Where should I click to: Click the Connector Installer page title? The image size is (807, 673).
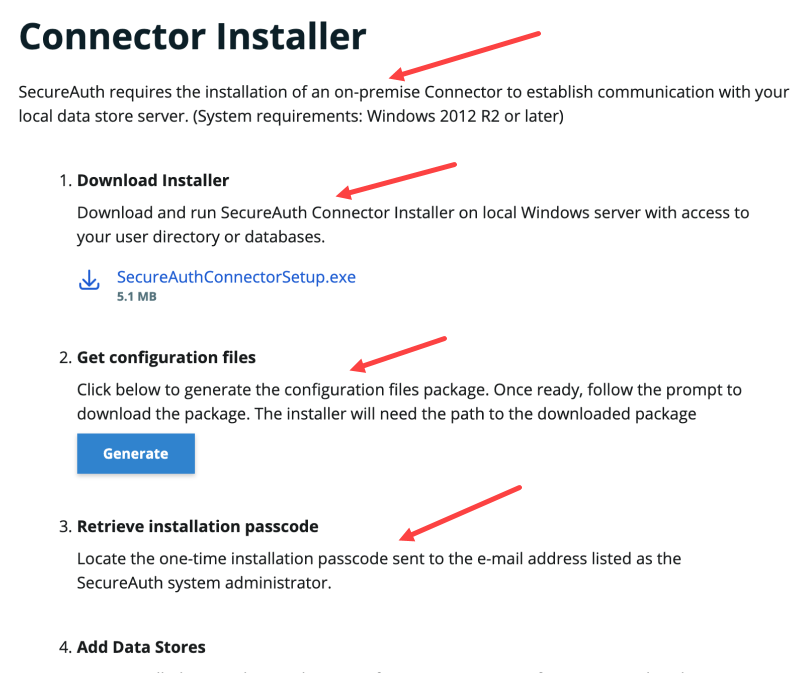tap(192, 36)
